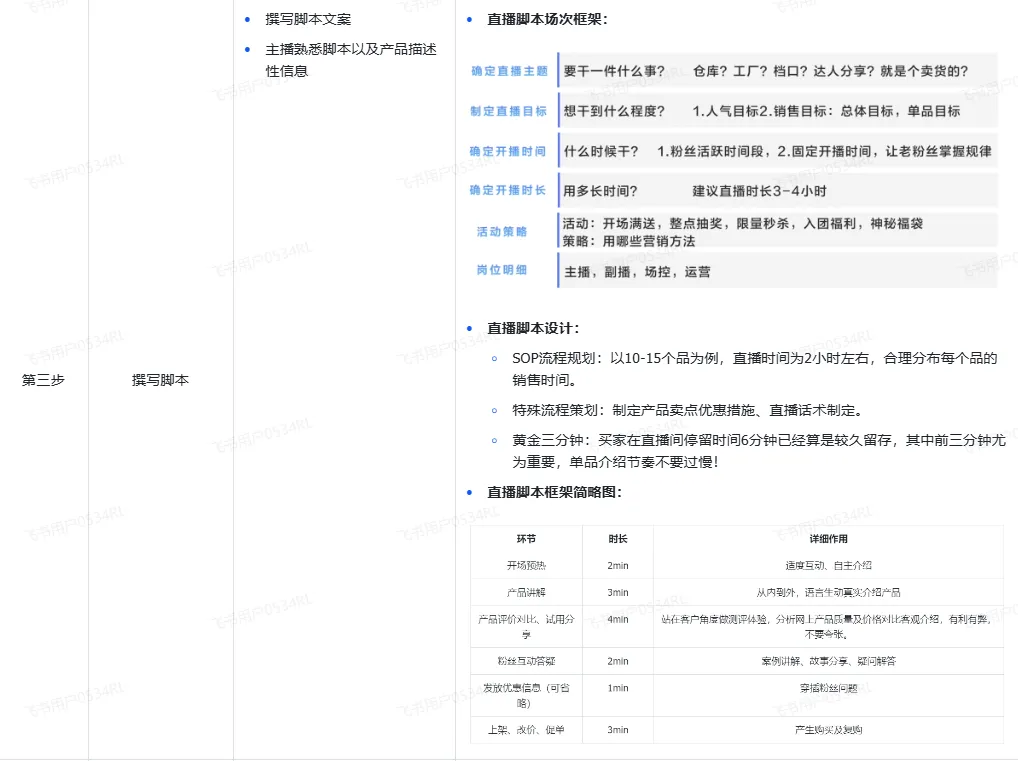Viewport: 1018px width, 761px height.
Task: Select the '撰写脚本' cell text
Action: pyautogui.click(x=160, y=380)
